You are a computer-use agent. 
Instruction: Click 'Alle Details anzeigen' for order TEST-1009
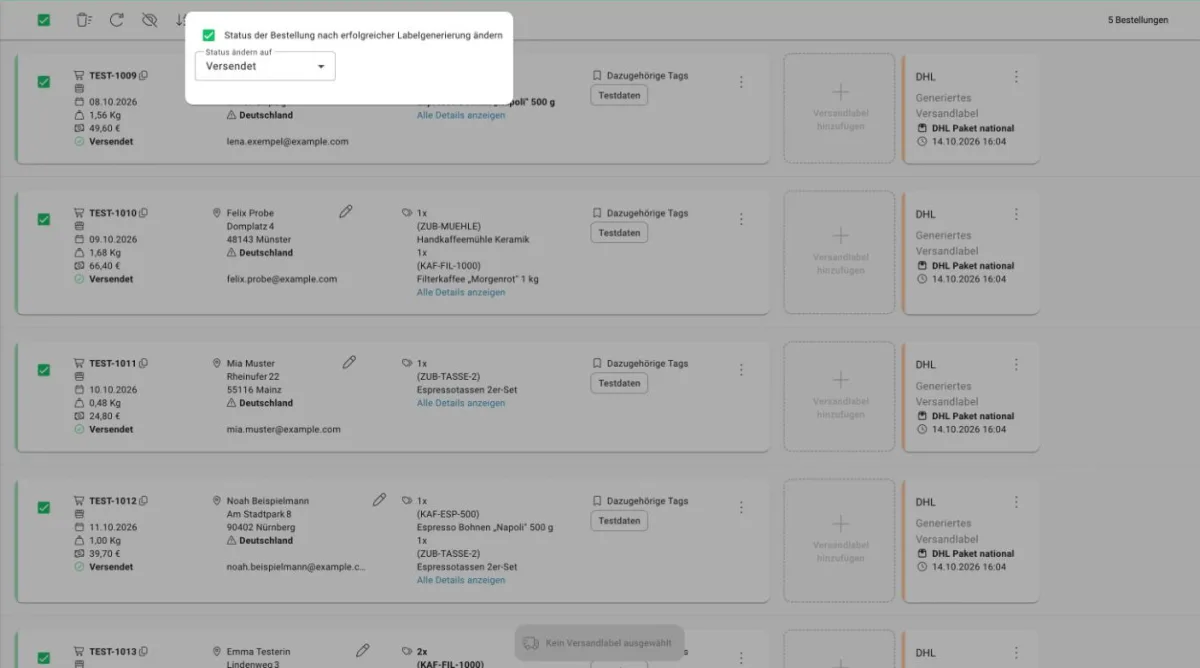click(461, 115)
